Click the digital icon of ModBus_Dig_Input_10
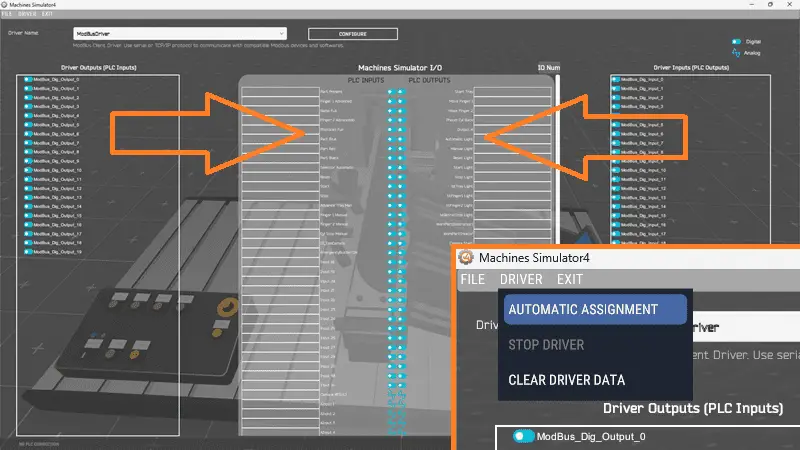 tap(616, 170)
